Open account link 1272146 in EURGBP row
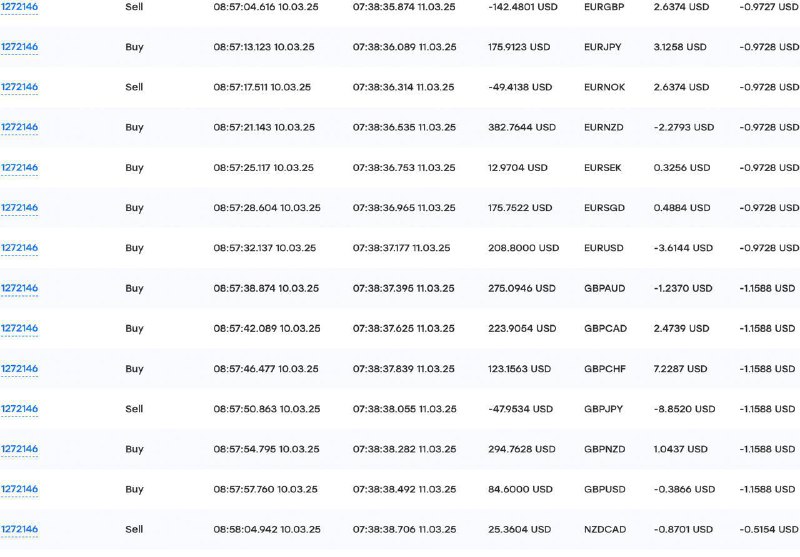This screenshot has height=557, width=800. pos(19,7)
